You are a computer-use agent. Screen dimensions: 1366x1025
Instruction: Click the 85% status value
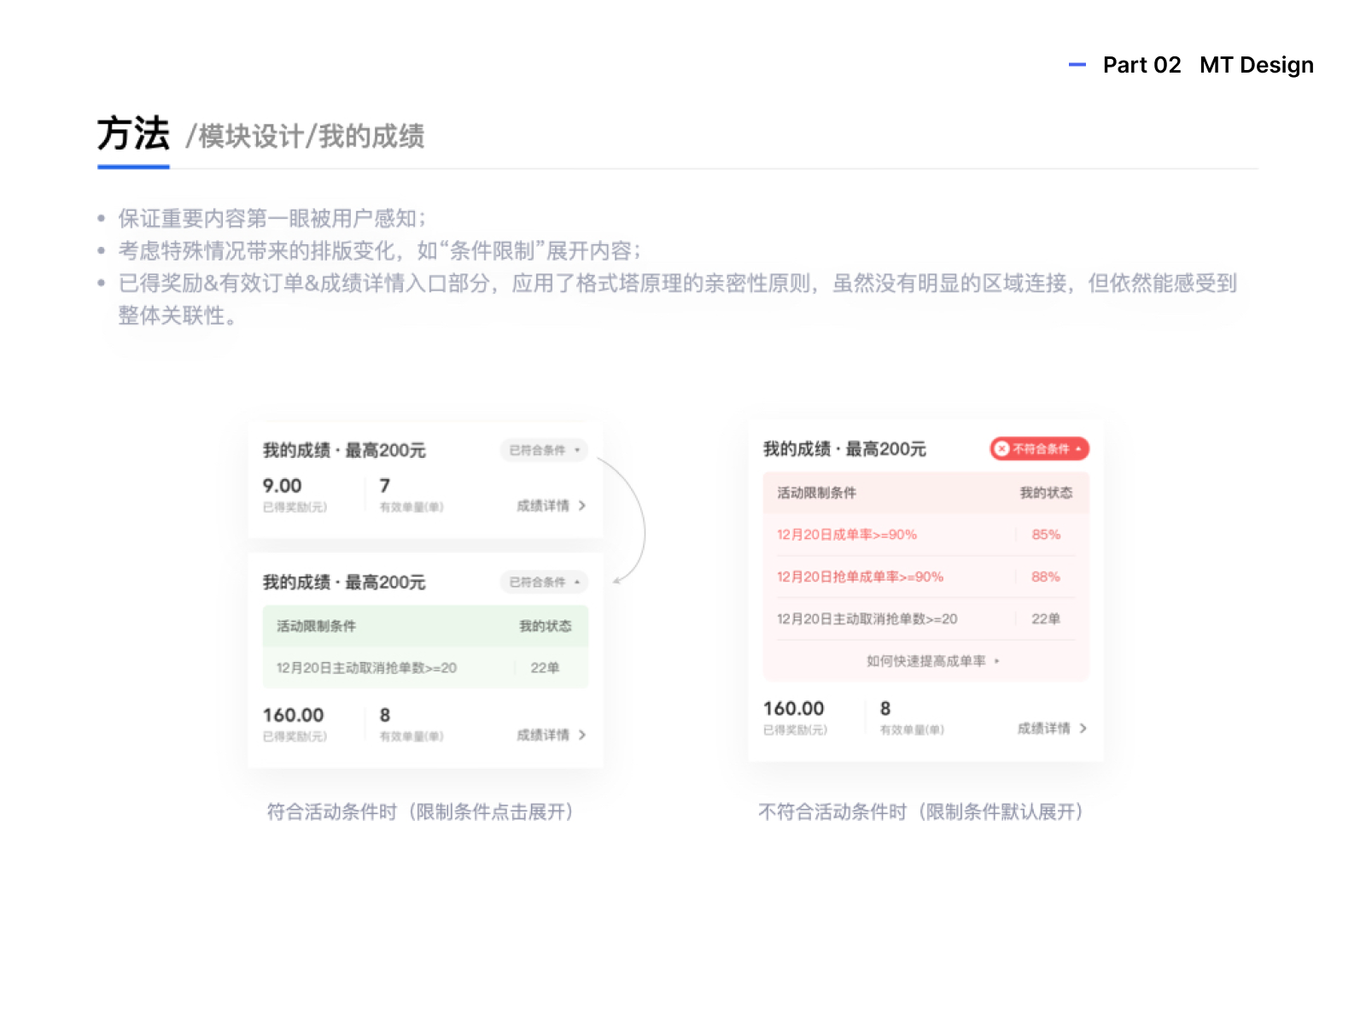pyautogui.click(x=1046, y=535)
